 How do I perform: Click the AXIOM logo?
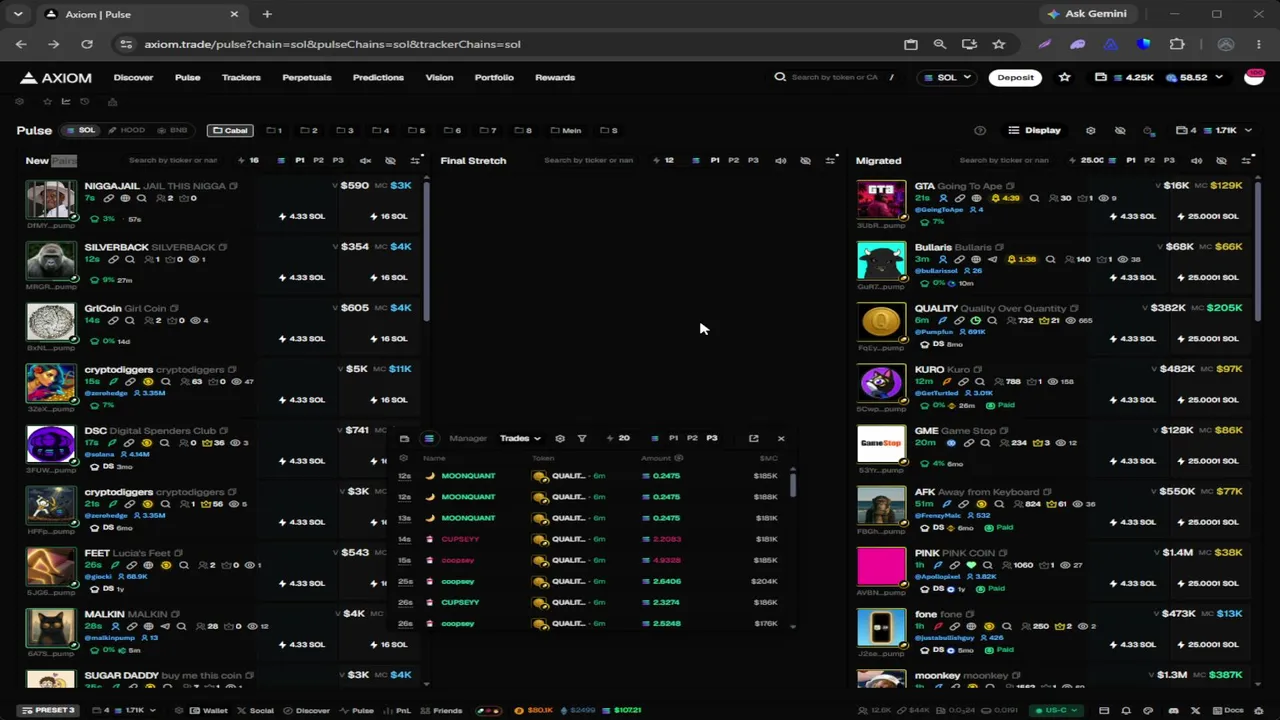point(56,77)
